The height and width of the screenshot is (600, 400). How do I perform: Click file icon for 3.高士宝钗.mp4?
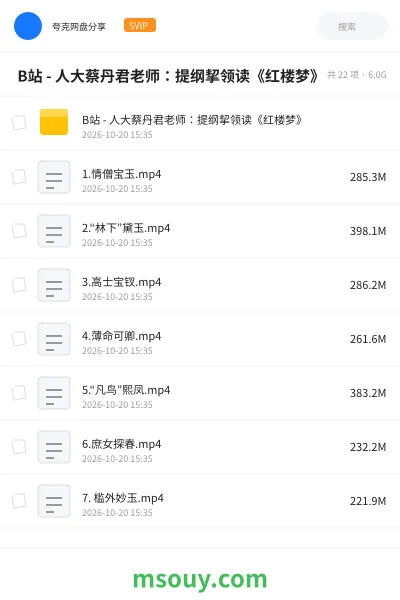click(x=54, y=285)
